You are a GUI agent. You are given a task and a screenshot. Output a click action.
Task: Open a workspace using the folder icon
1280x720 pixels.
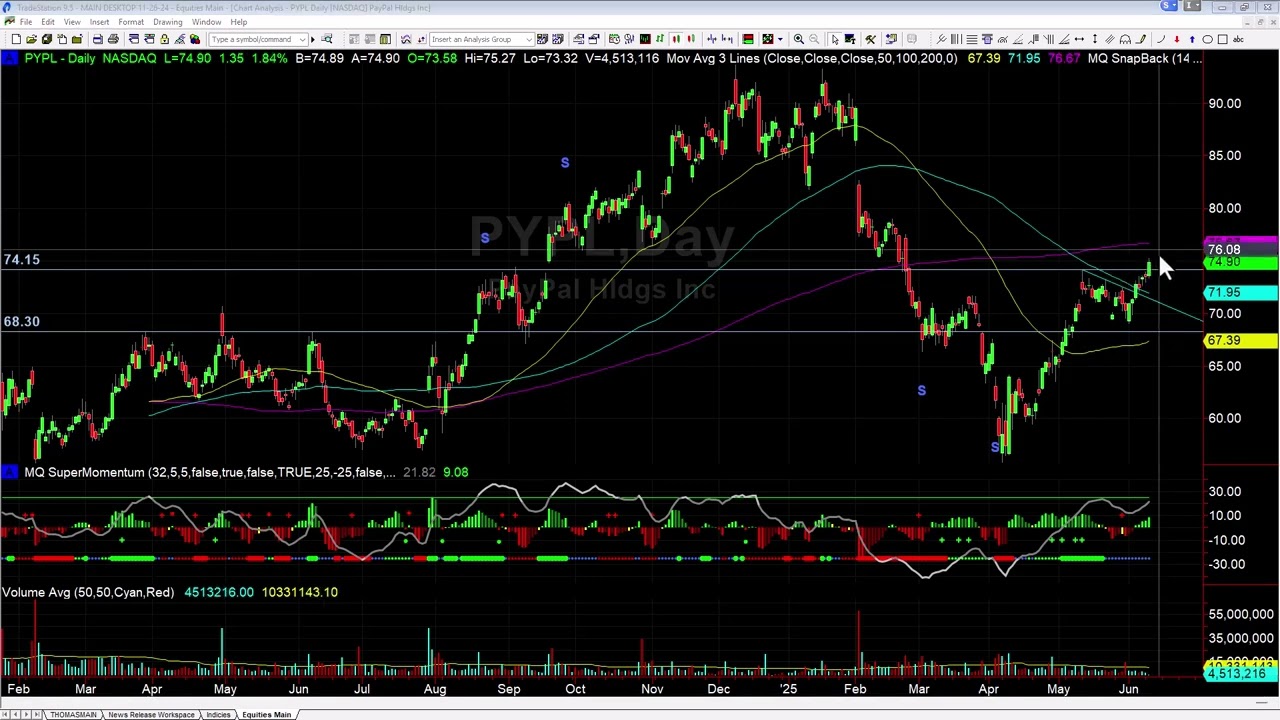[x=33, y=39]
